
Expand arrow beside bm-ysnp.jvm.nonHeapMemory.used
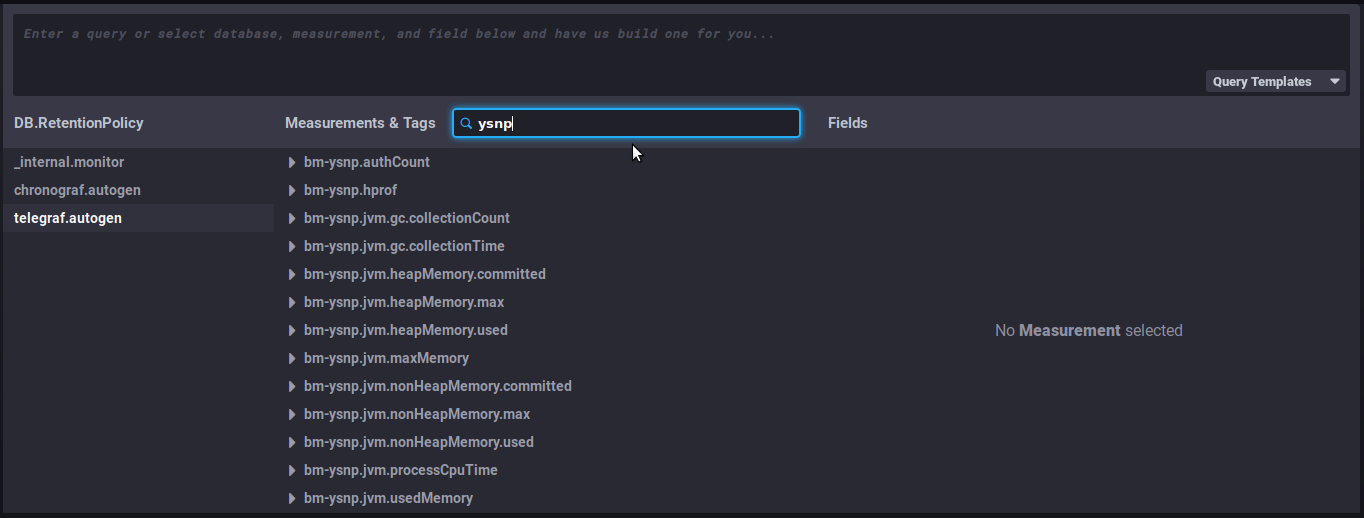(292, 442)
